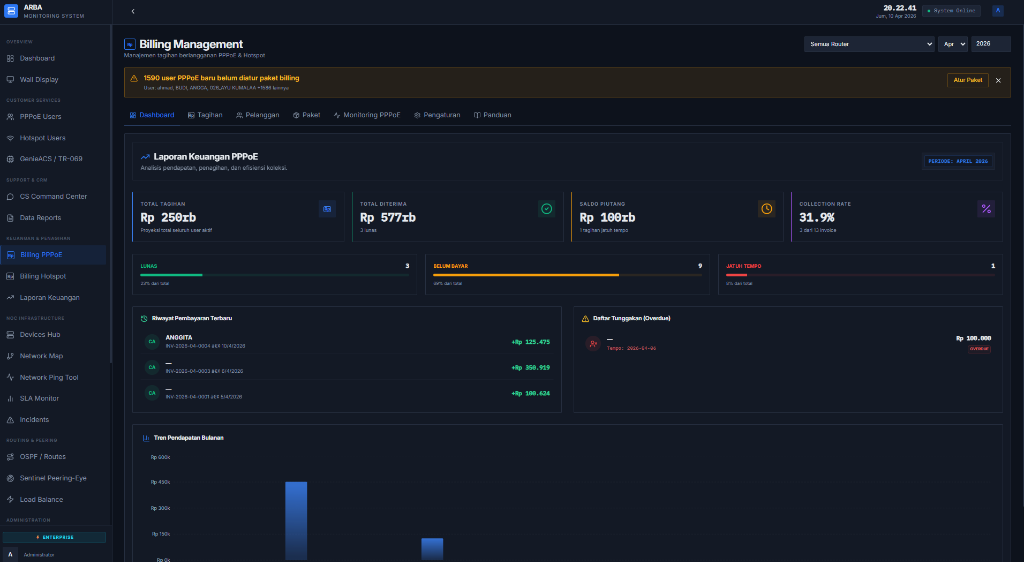Image resolution: width=1024 pixels, height=562 pixels.
Task: Click the Incidents warning icon
Action: click(10, 420)
